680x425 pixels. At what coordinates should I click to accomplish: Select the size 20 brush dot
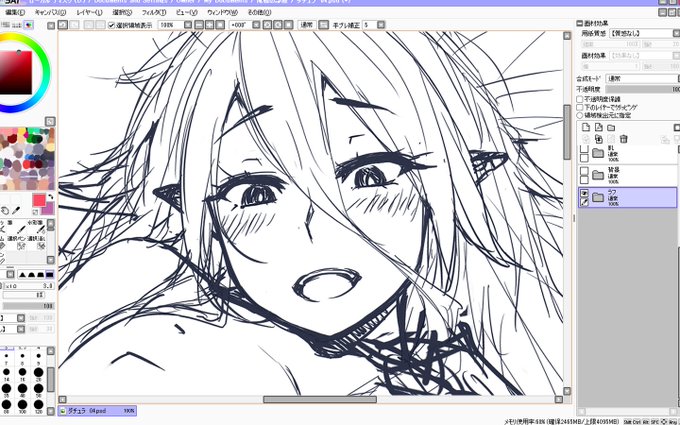point(39,374)
